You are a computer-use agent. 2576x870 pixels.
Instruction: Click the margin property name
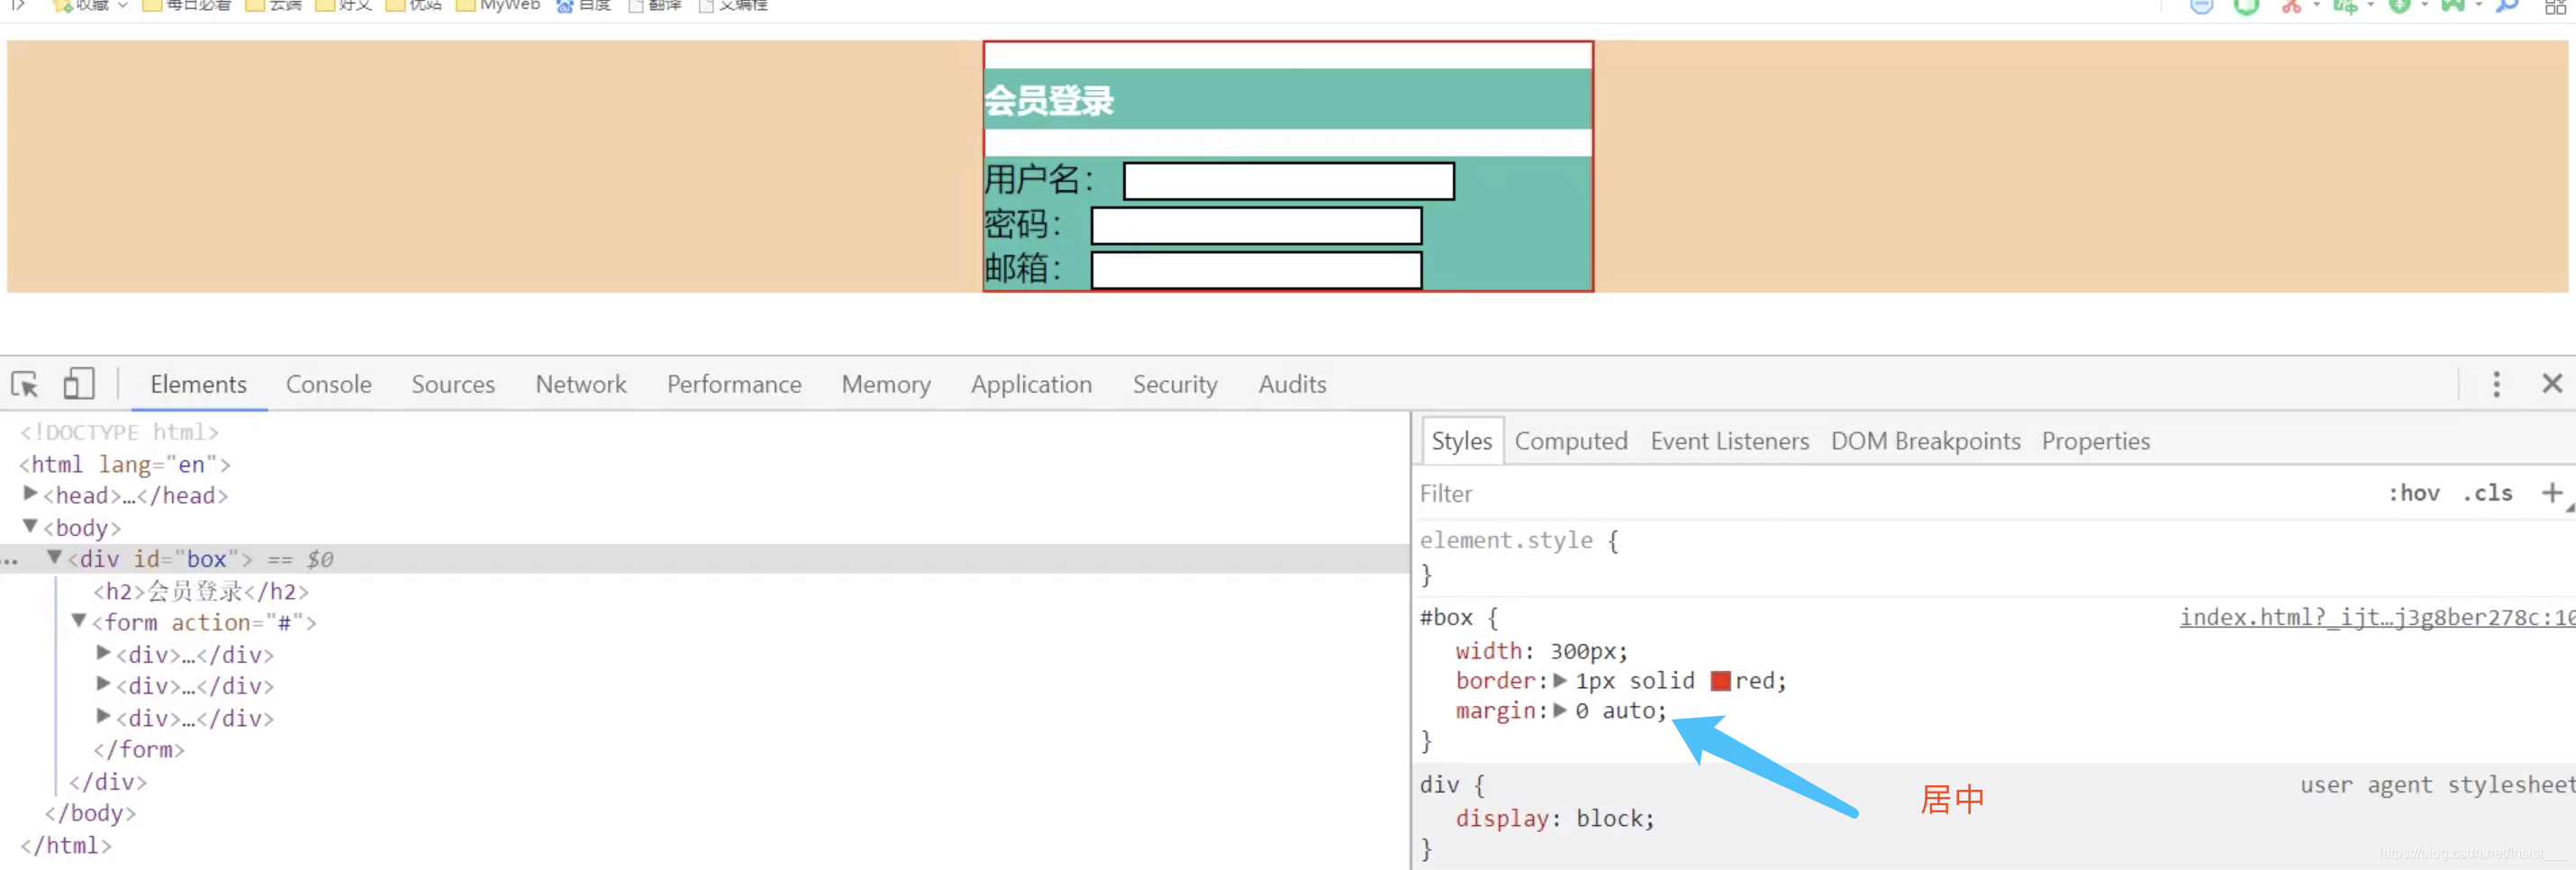(1495, 711)
